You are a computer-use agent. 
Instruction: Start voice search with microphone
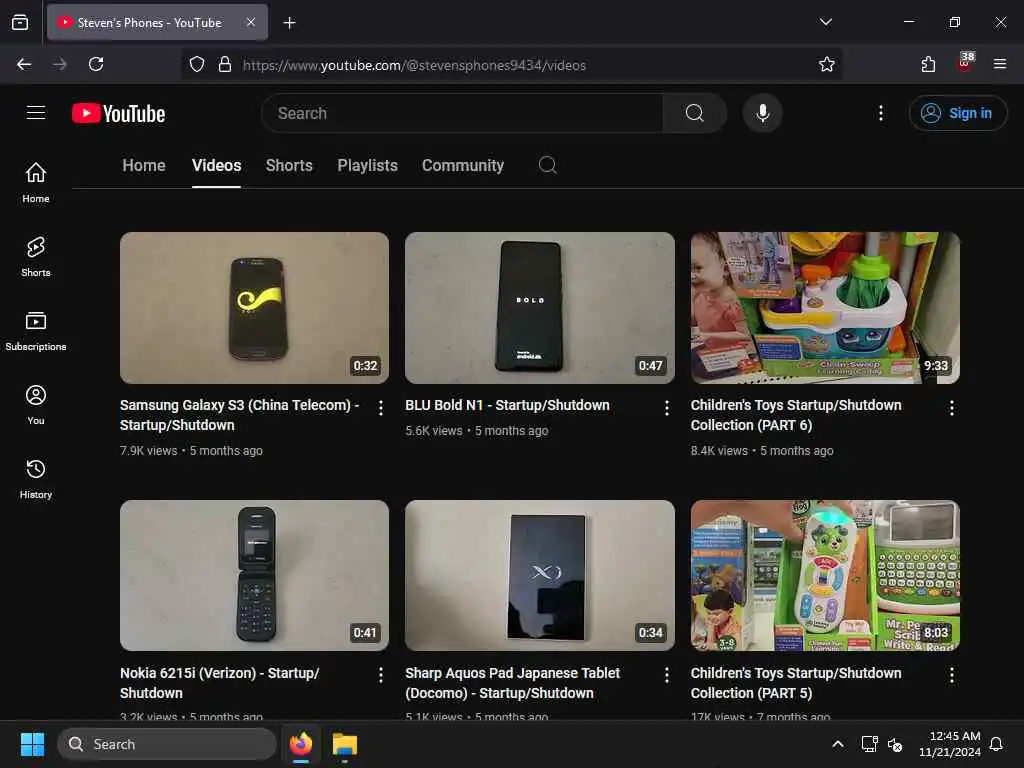(x=762, y=113)
